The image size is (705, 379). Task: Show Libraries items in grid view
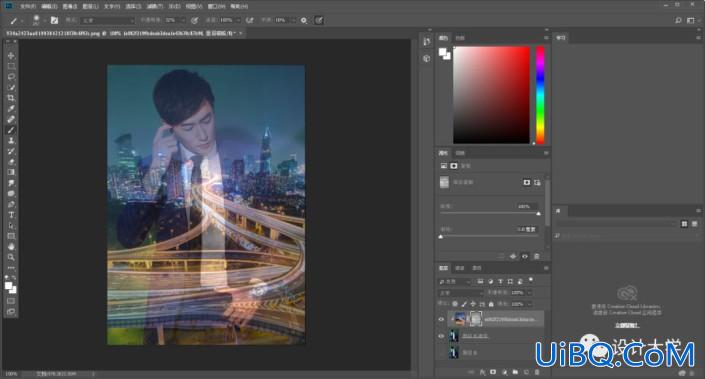click(x=684, y=223)
